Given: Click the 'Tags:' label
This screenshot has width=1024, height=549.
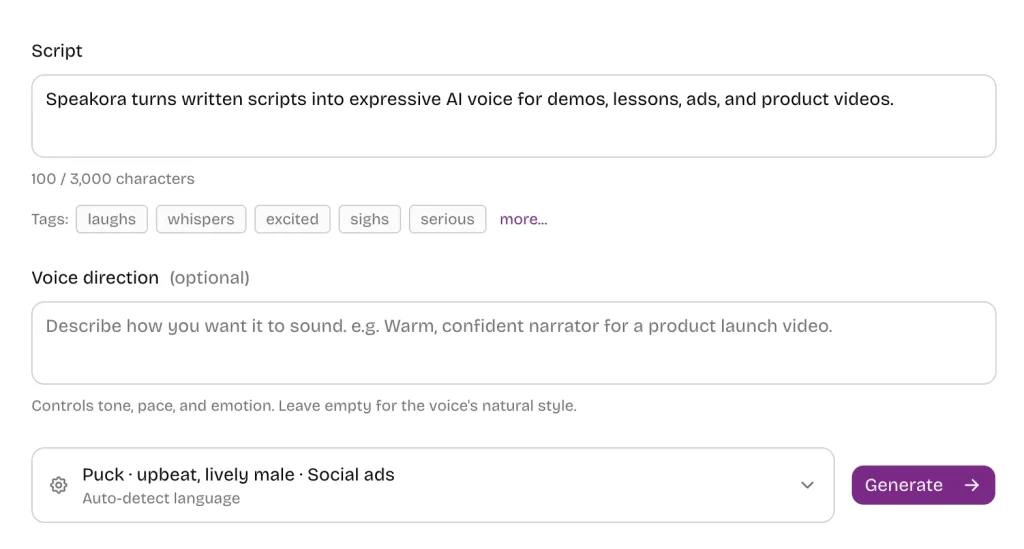Looking at the screenshot, I should [50, 219].
